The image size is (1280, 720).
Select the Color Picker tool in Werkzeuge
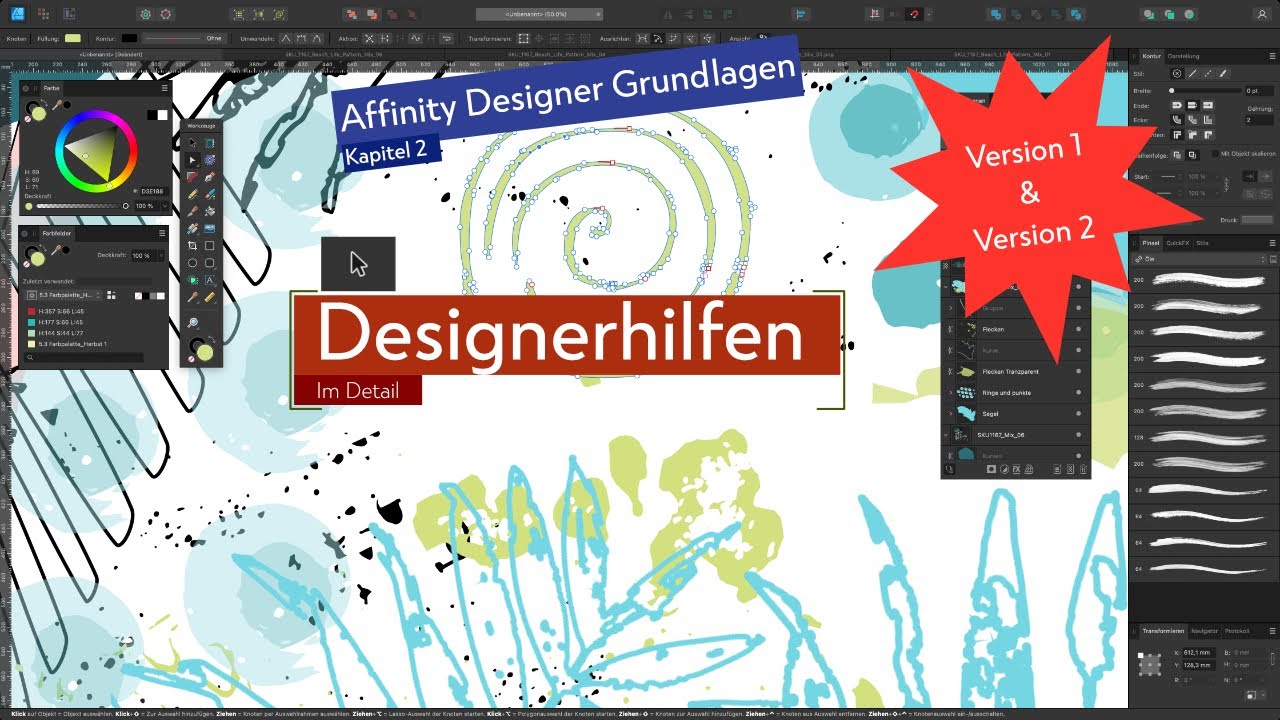[192, 297]
